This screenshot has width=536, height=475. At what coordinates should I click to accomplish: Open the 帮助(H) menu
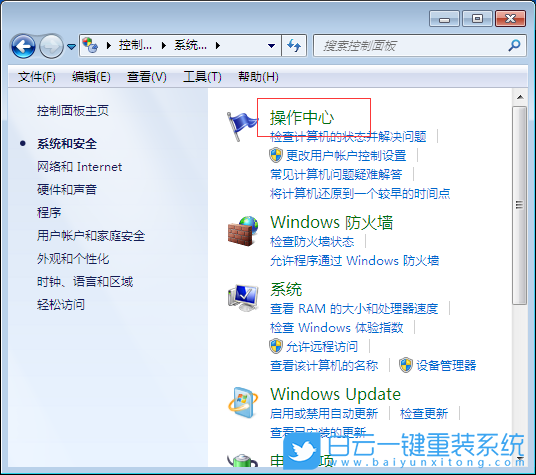point(258,77)
